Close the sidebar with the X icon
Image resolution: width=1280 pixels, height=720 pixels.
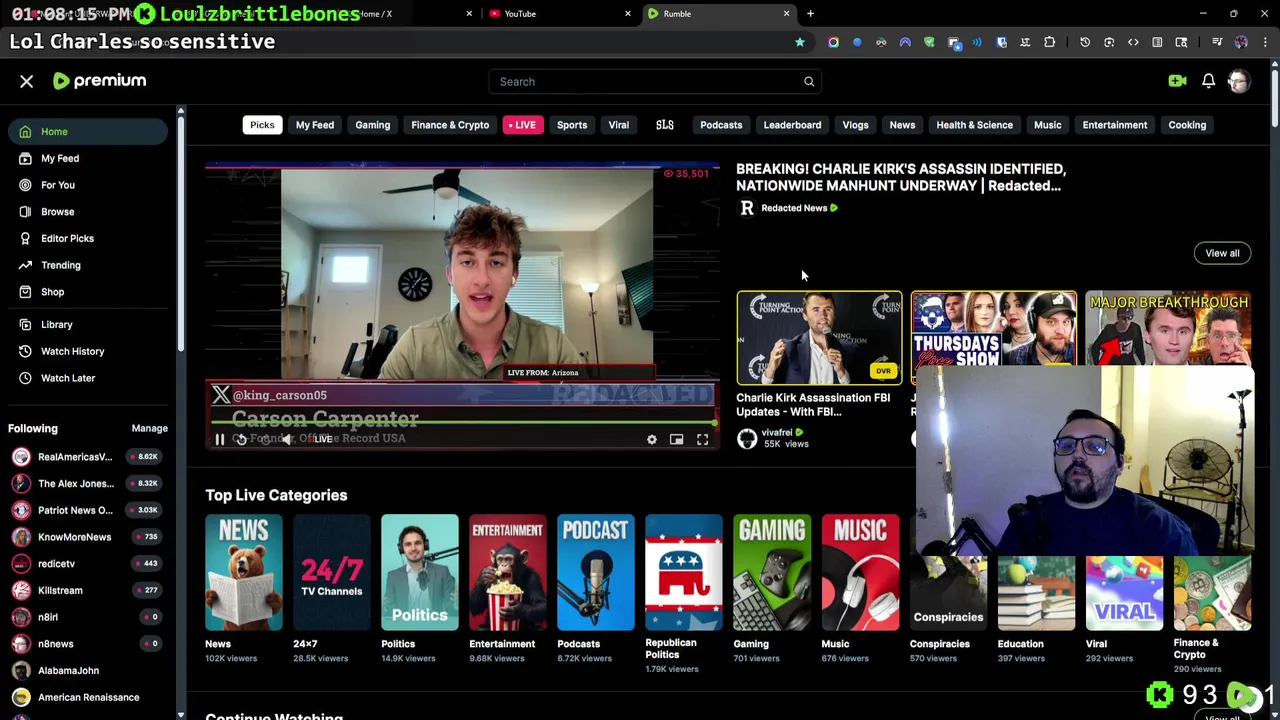27,81
